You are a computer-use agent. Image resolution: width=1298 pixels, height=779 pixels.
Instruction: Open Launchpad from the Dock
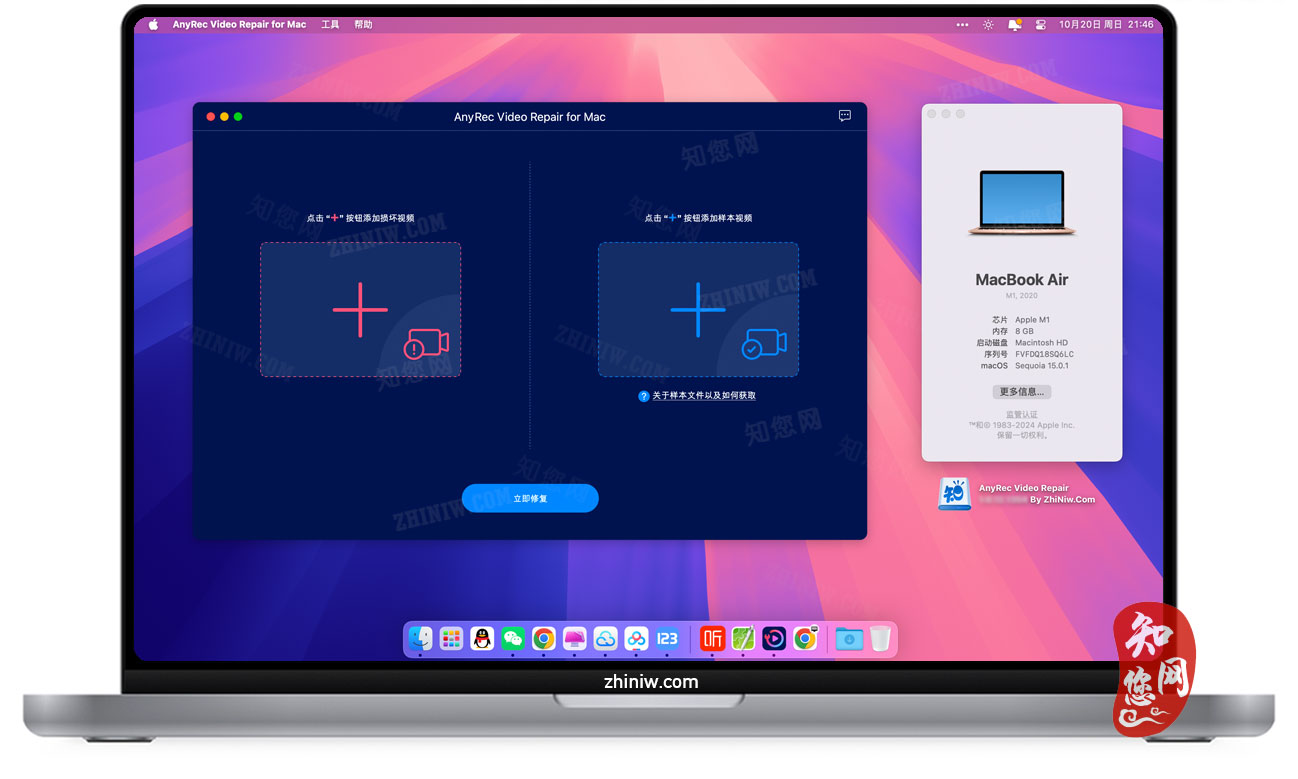452,638
